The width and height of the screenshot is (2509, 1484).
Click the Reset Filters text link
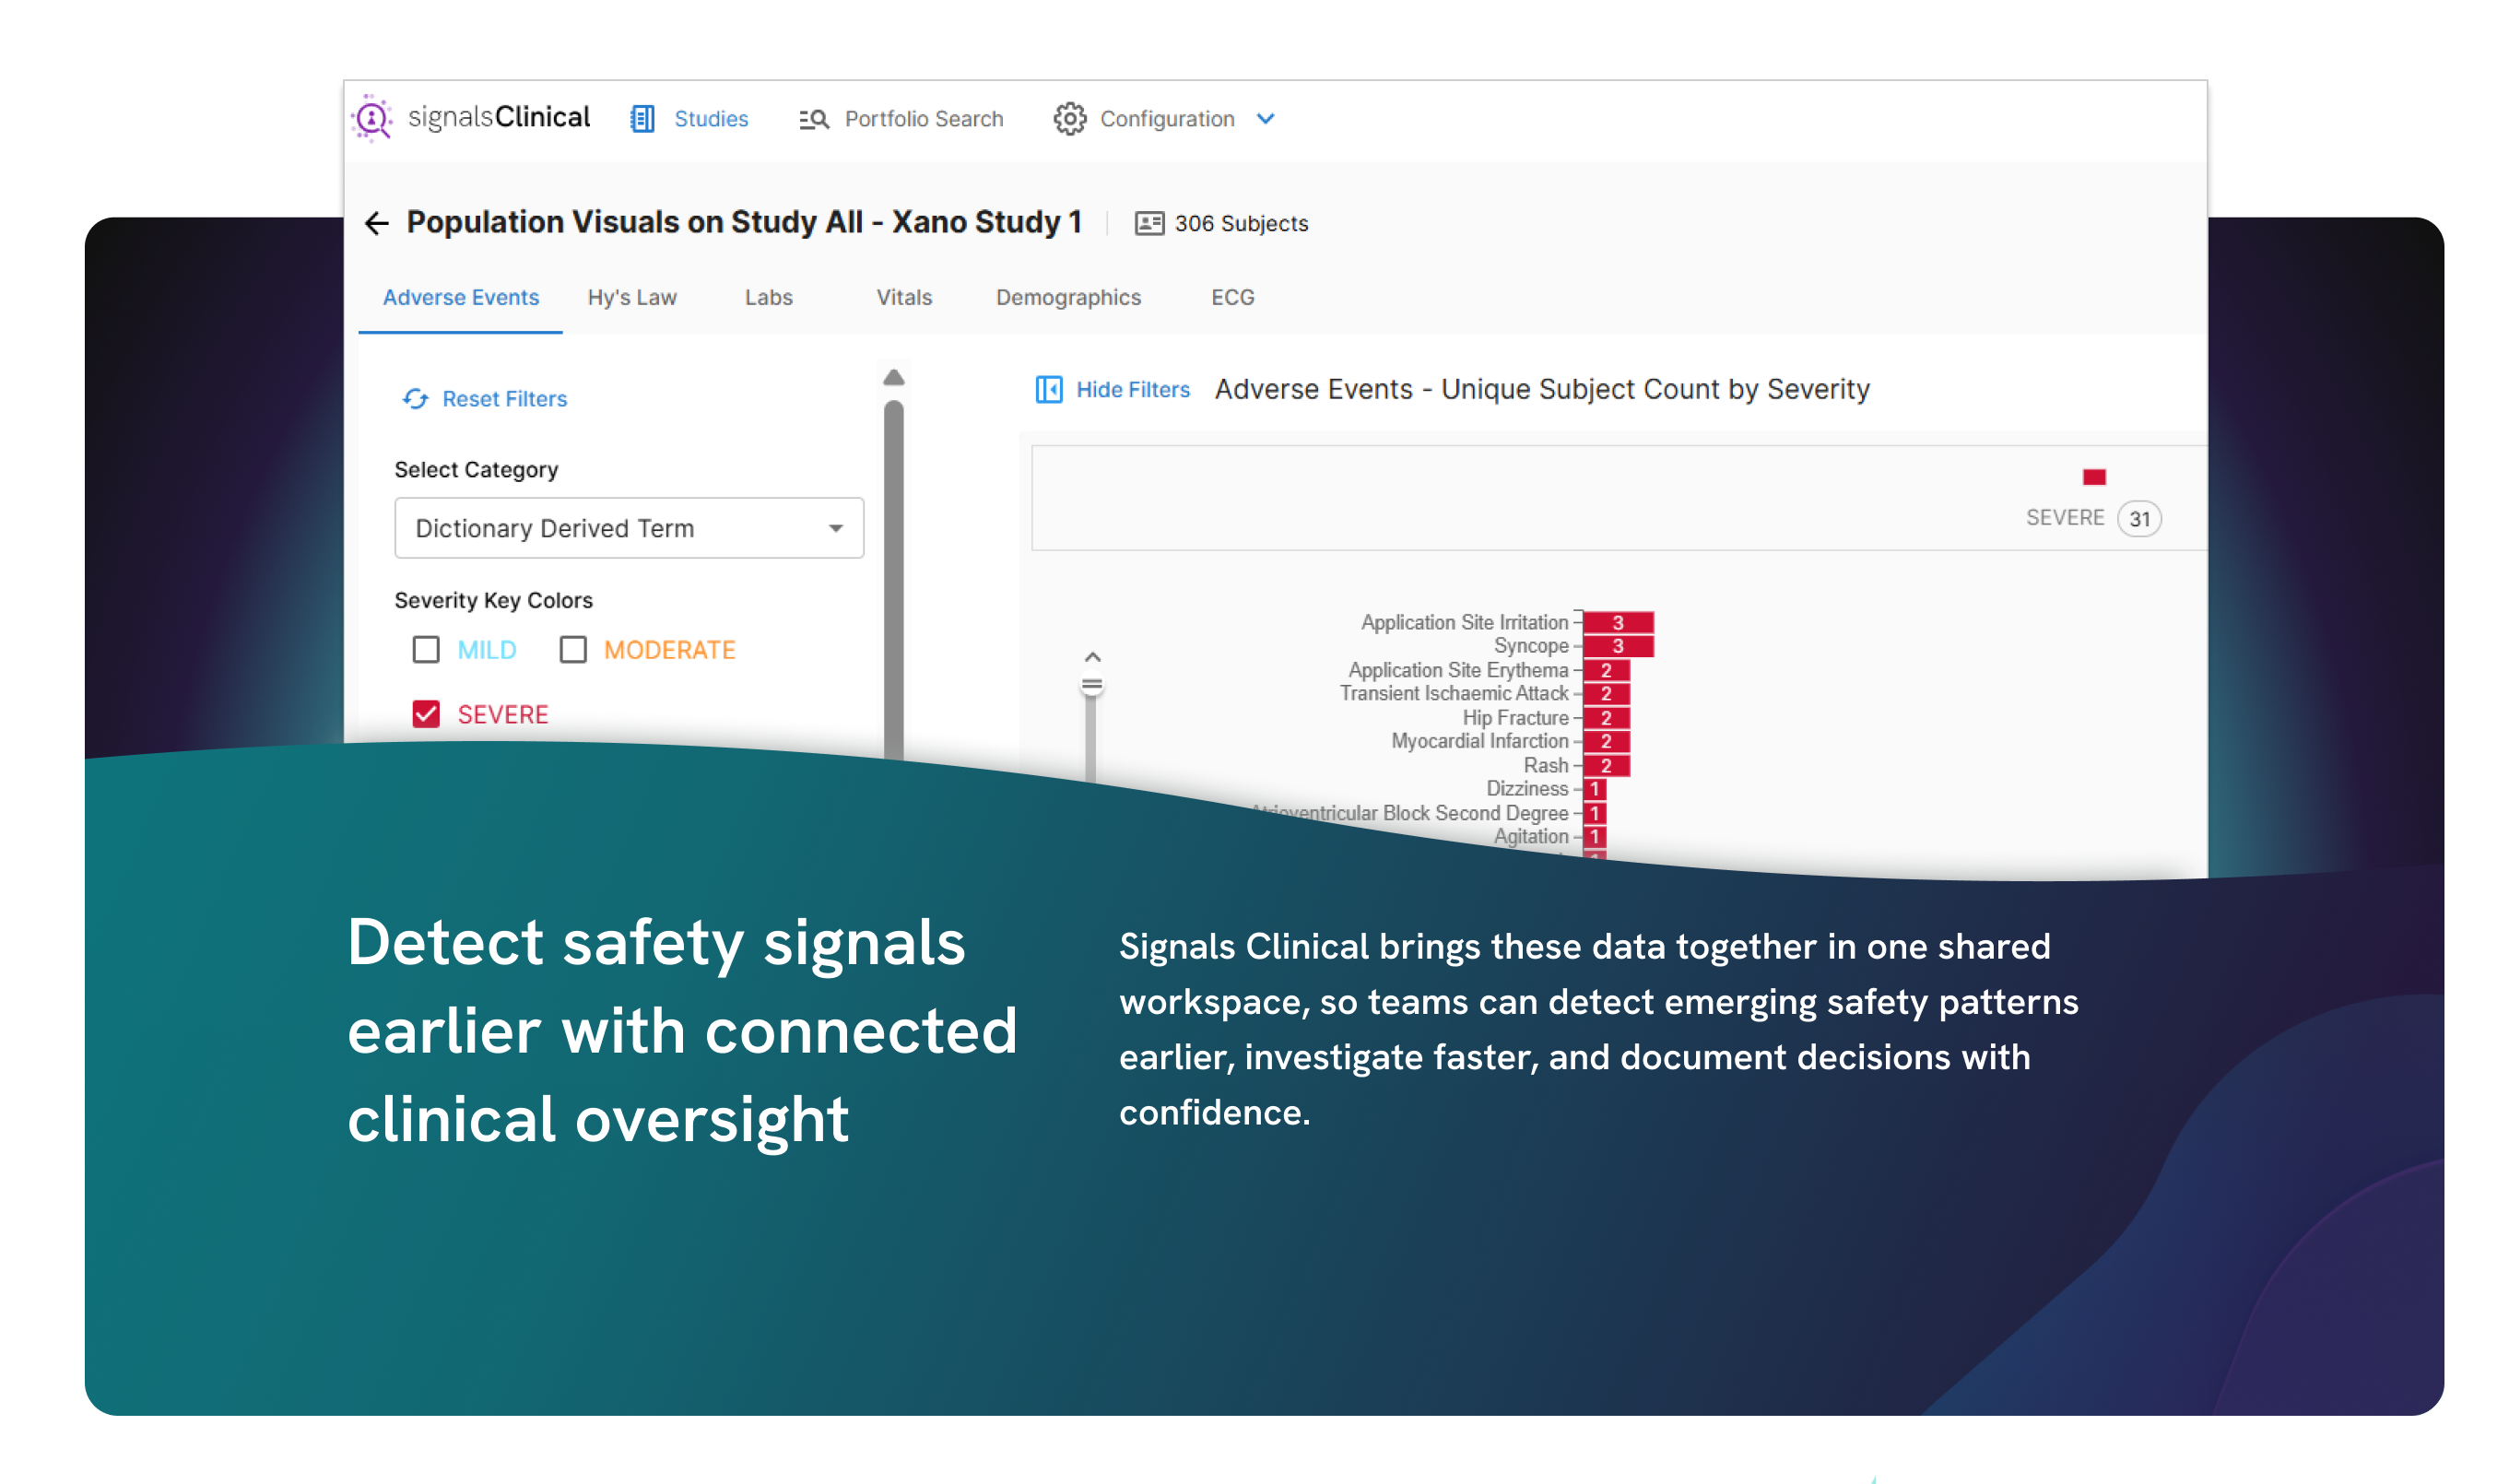(504, 399)
